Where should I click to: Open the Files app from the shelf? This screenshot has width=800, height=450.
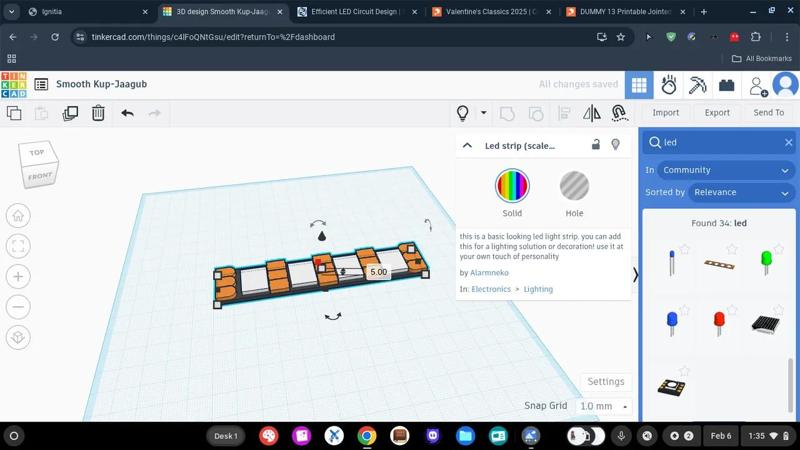tap(465, 436)
